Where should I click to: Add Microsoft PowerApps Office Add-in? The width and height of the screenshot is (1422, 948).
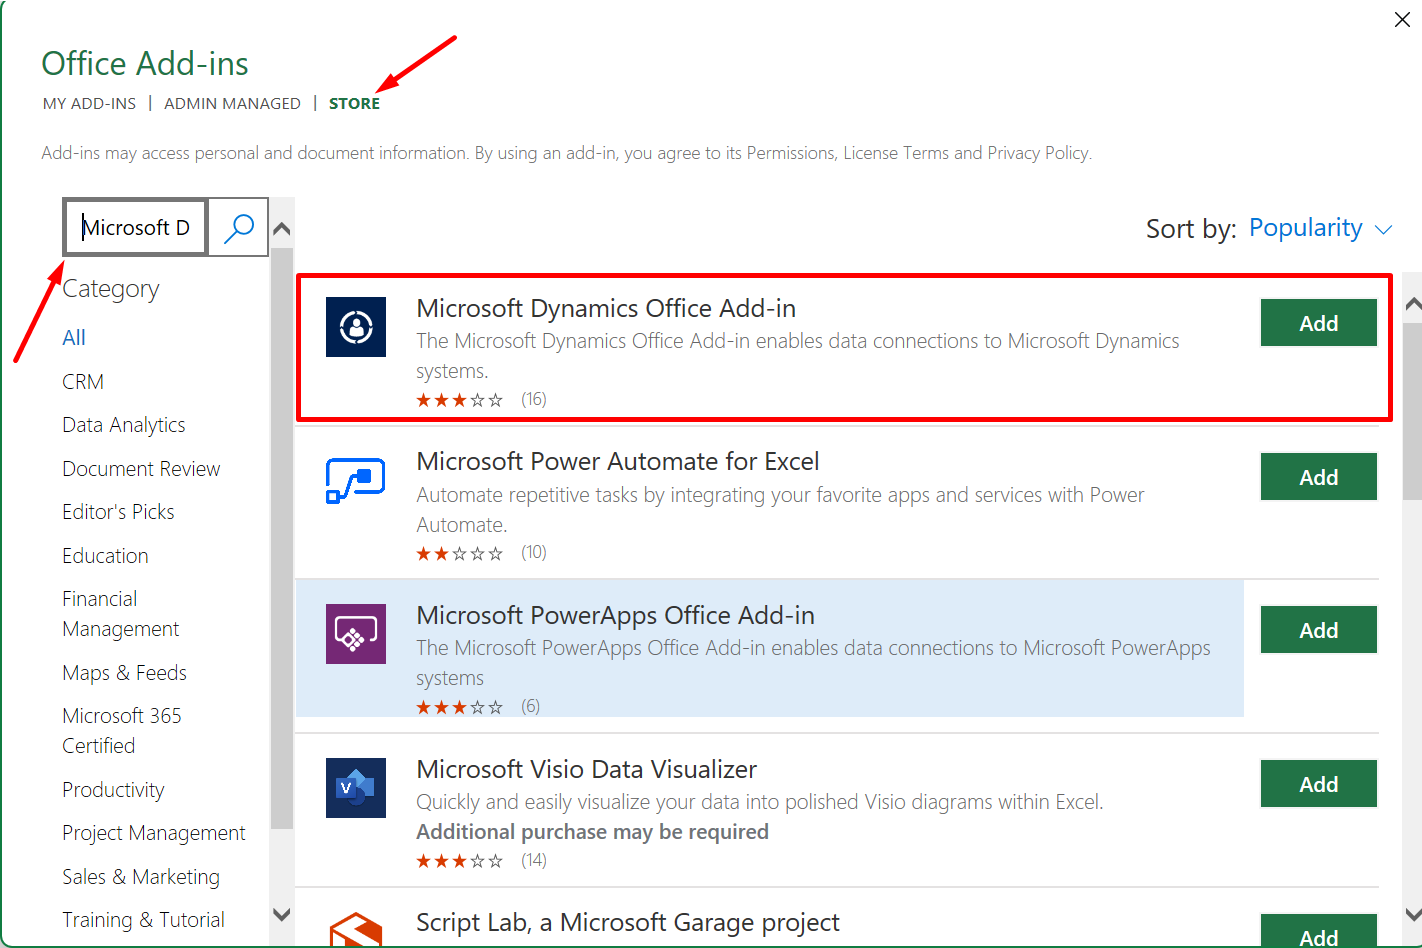click(1318, 630)
